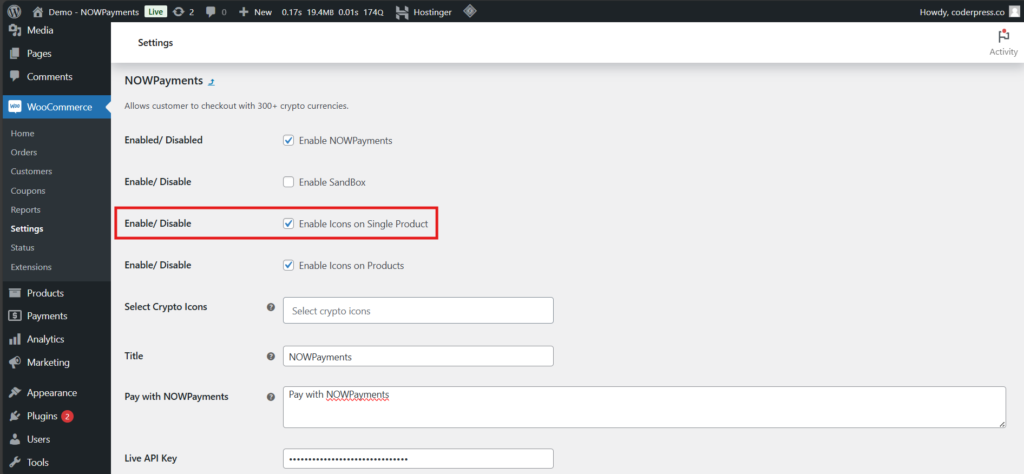Click the help icon next to Title

(x=271, y=356)
